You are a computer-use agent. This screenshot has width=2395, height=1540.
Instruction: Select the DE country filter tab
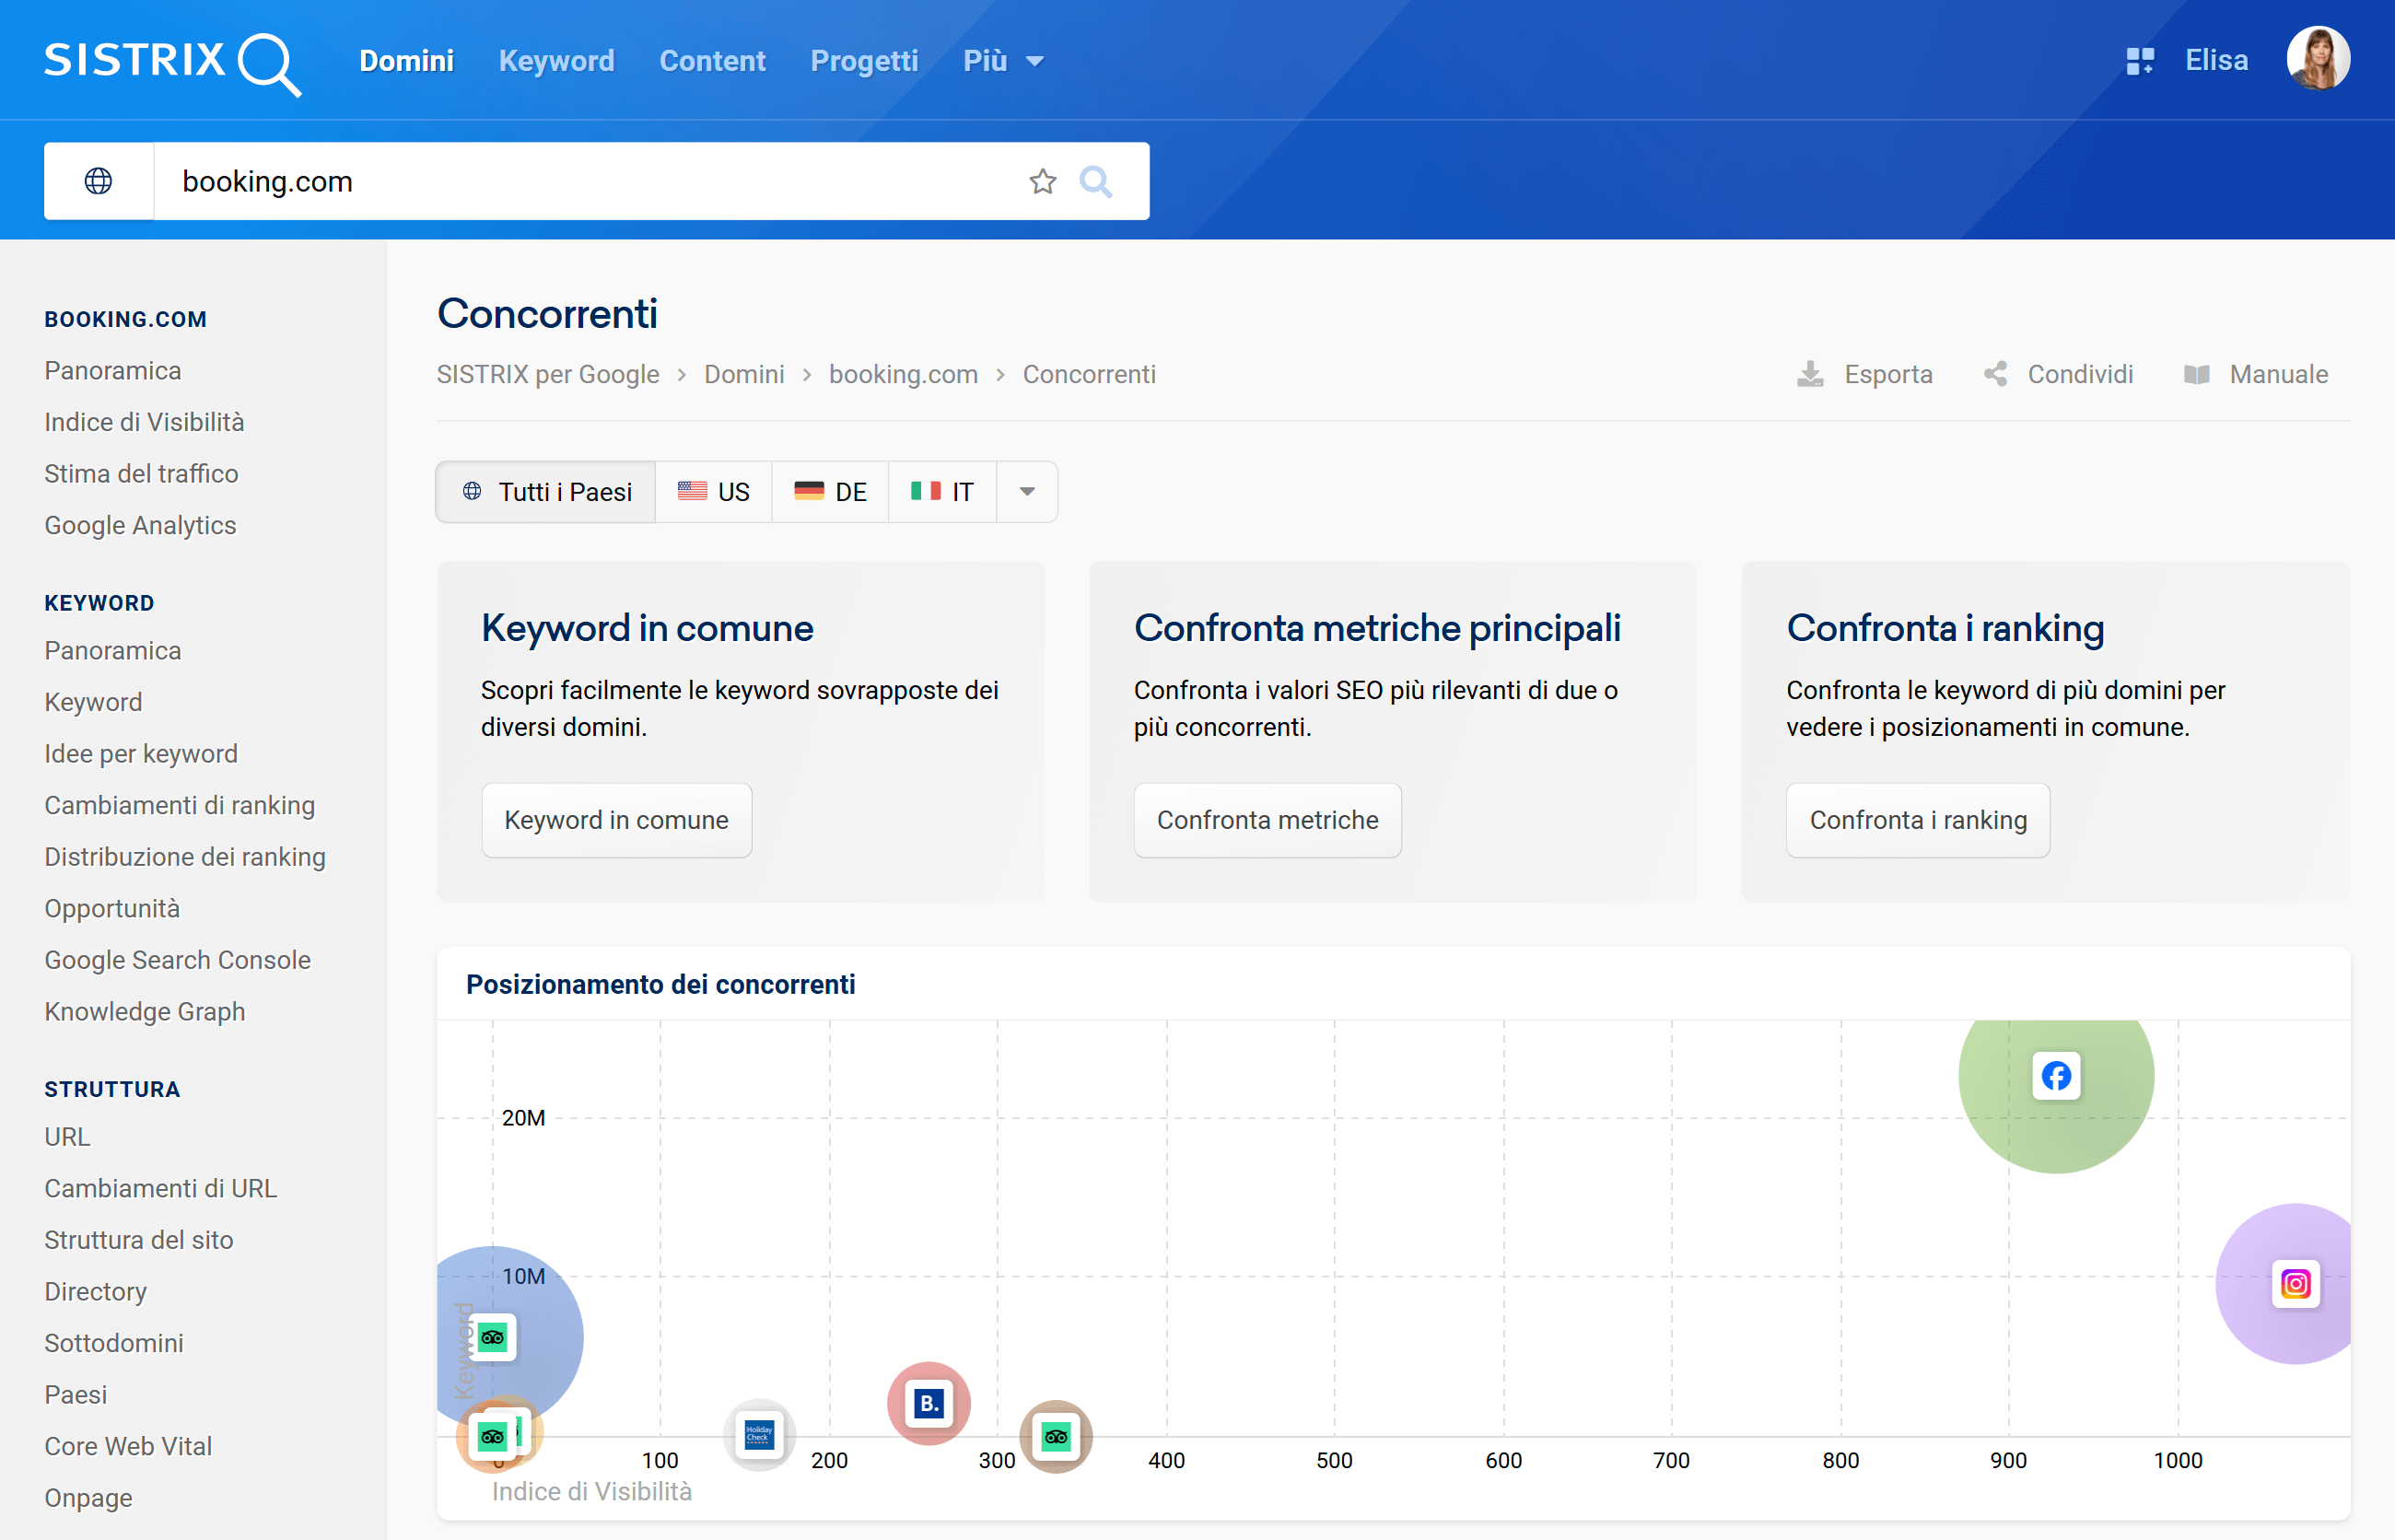point(829,493)
